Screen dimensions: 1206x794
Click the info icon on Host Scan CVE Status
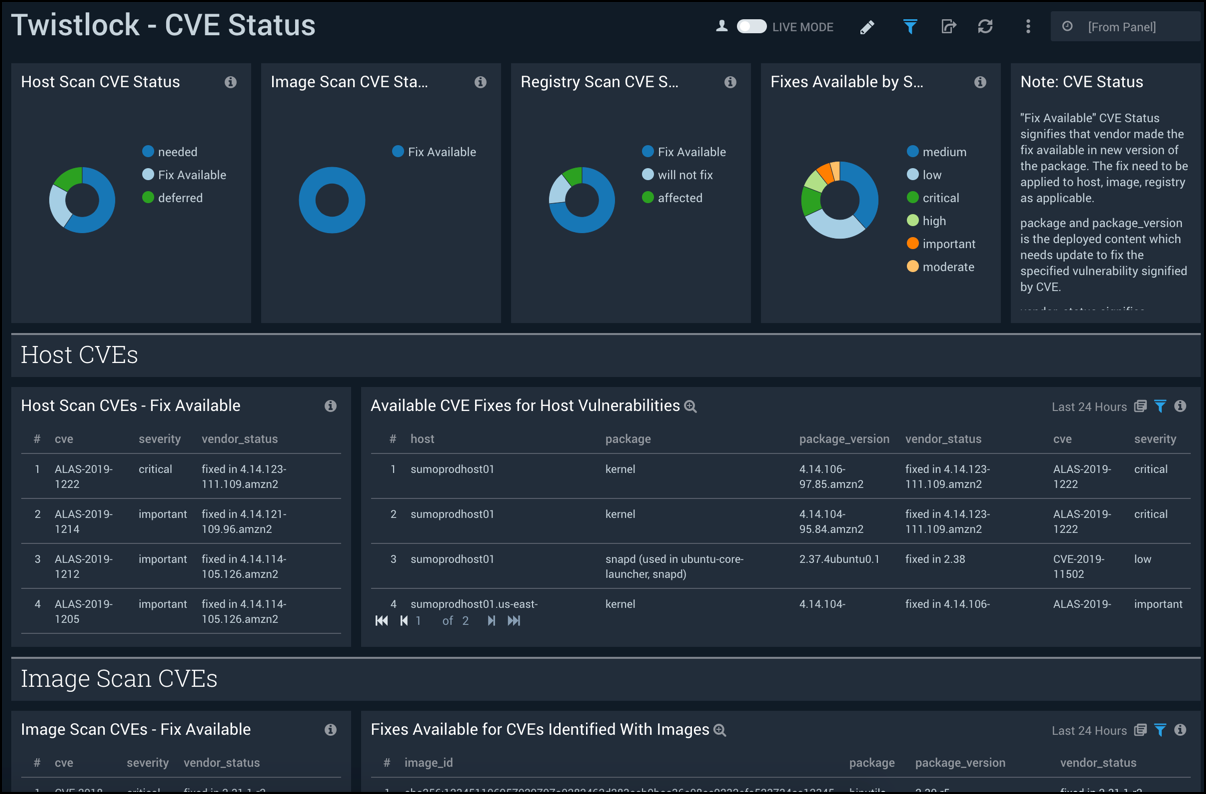230,82
